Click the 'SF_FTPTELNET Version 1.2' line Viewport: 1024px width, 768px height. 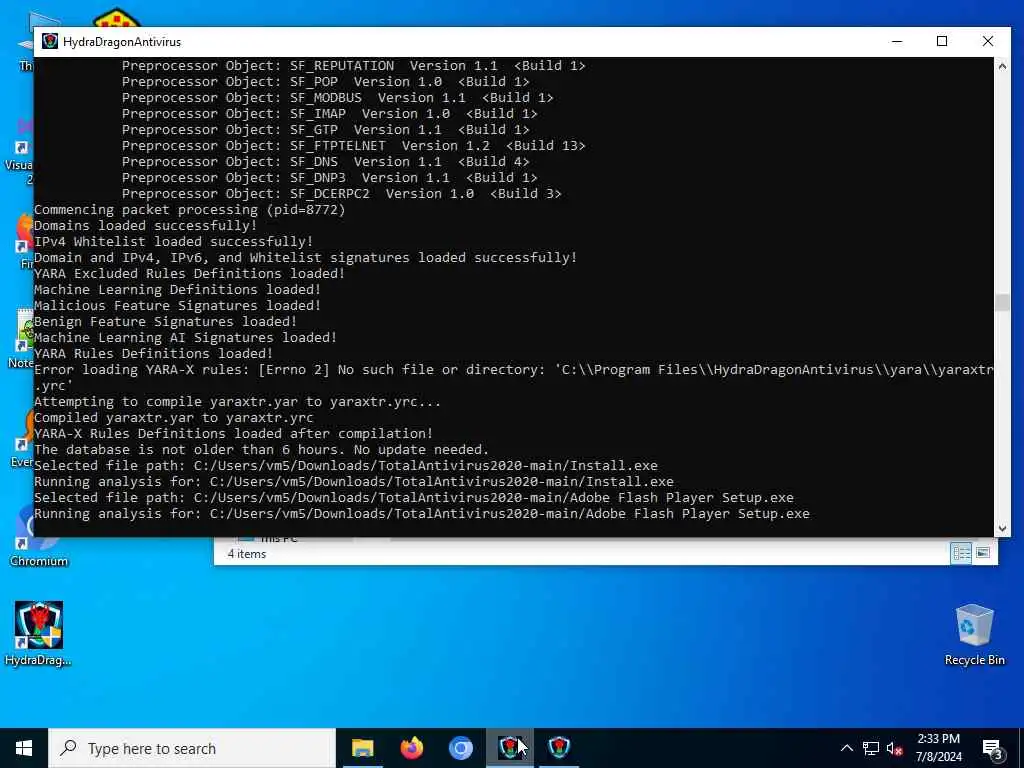[353, 146]
